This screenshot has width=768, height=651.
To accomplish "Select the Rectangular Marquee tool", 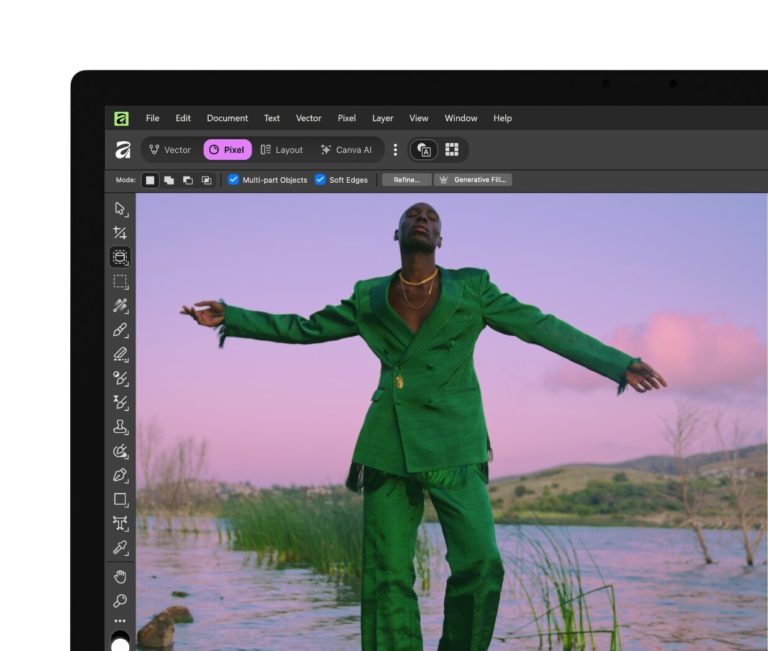I will 120,282.
